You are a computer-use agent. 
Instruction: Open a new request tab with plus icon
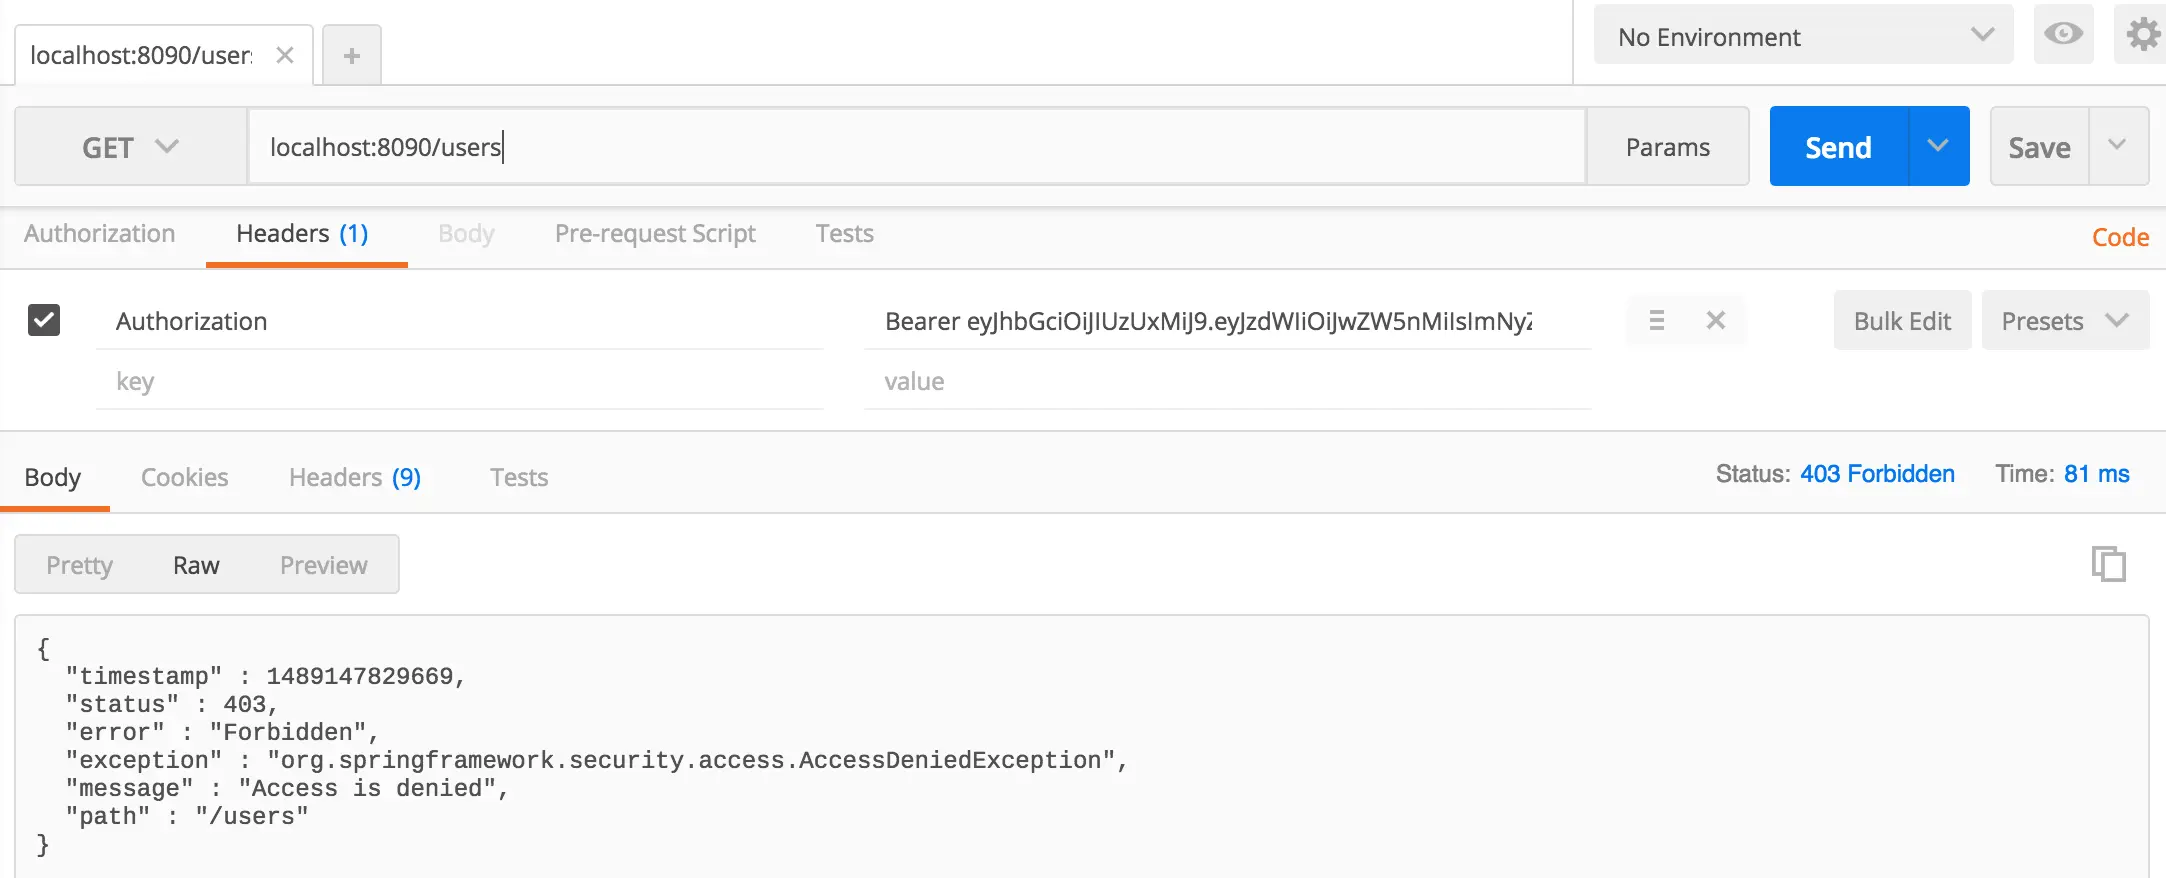point(352,56)
